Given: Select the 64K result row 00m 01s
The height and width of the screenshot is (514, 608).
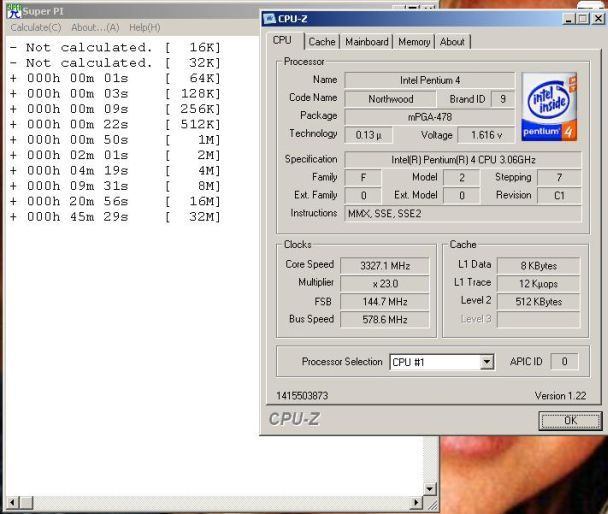Looking at the screenshot, I should tap(116, 78).
